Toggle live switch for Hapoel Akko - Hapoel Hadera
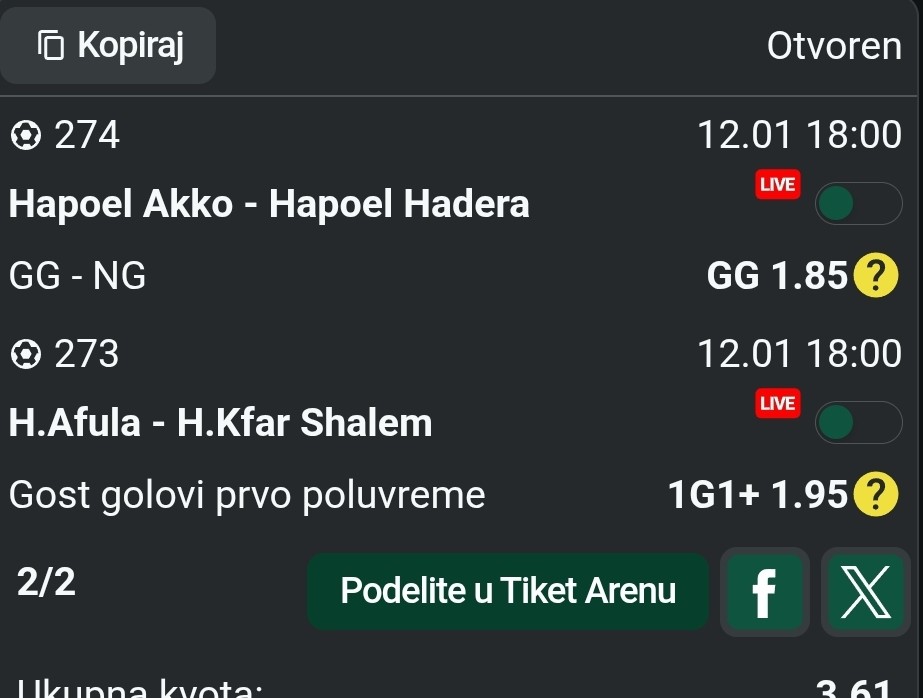The height and width of the screenshot is (698, 923). point(858,204)
